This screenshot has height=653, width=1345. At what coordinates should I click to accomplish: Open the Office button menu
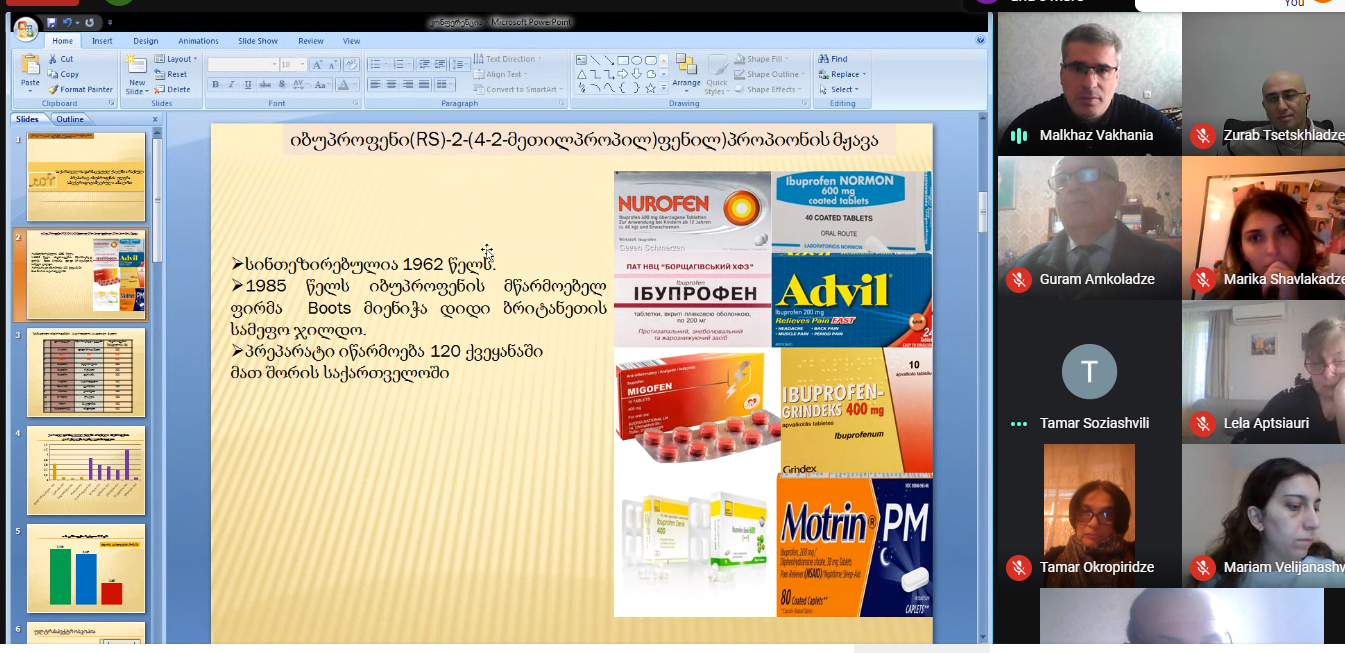pyautogui.click(x=24, y=28)
